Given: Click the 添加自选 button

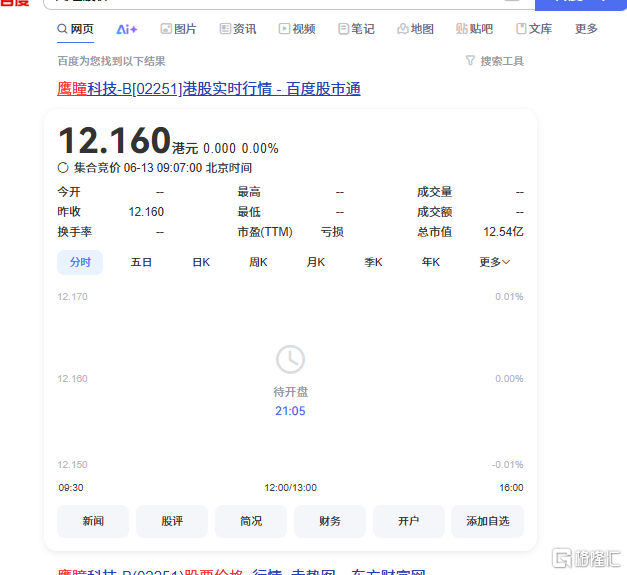Looking at the screenshot, I should 488,521.
